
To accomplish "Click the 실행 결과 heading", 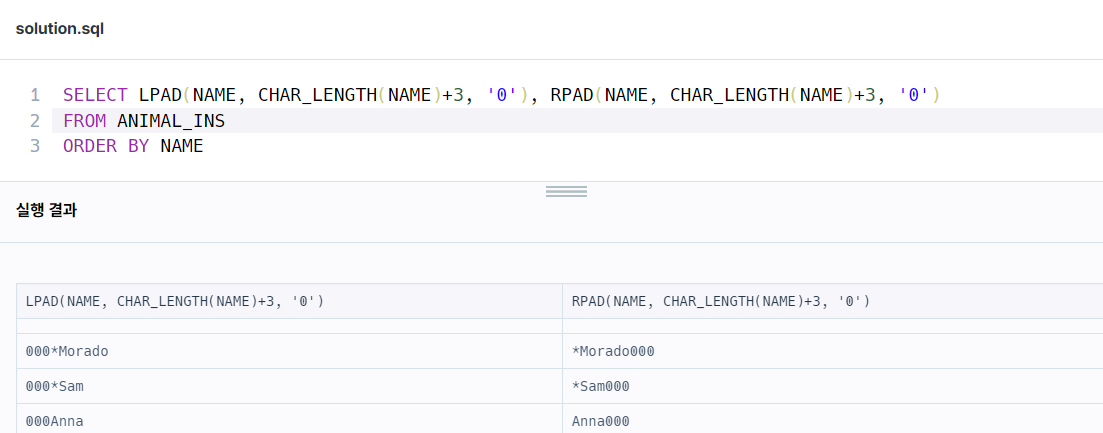I will tap(46, 210).
